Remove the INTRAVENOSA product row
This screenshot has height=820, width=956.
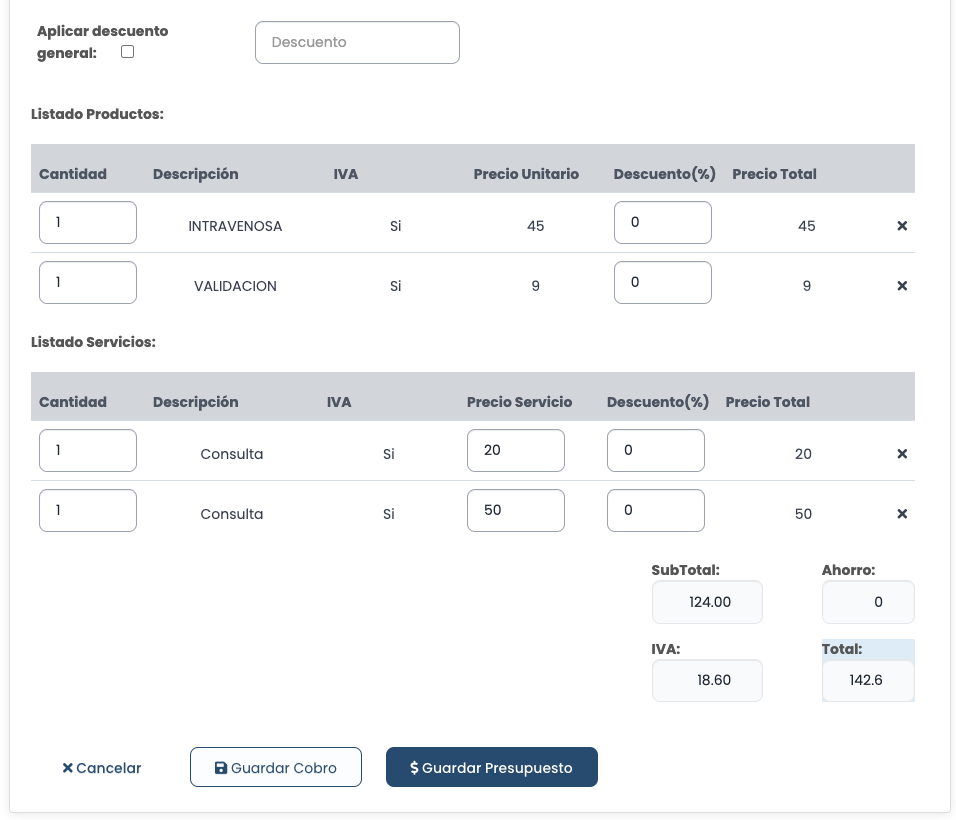click(902, 226)
